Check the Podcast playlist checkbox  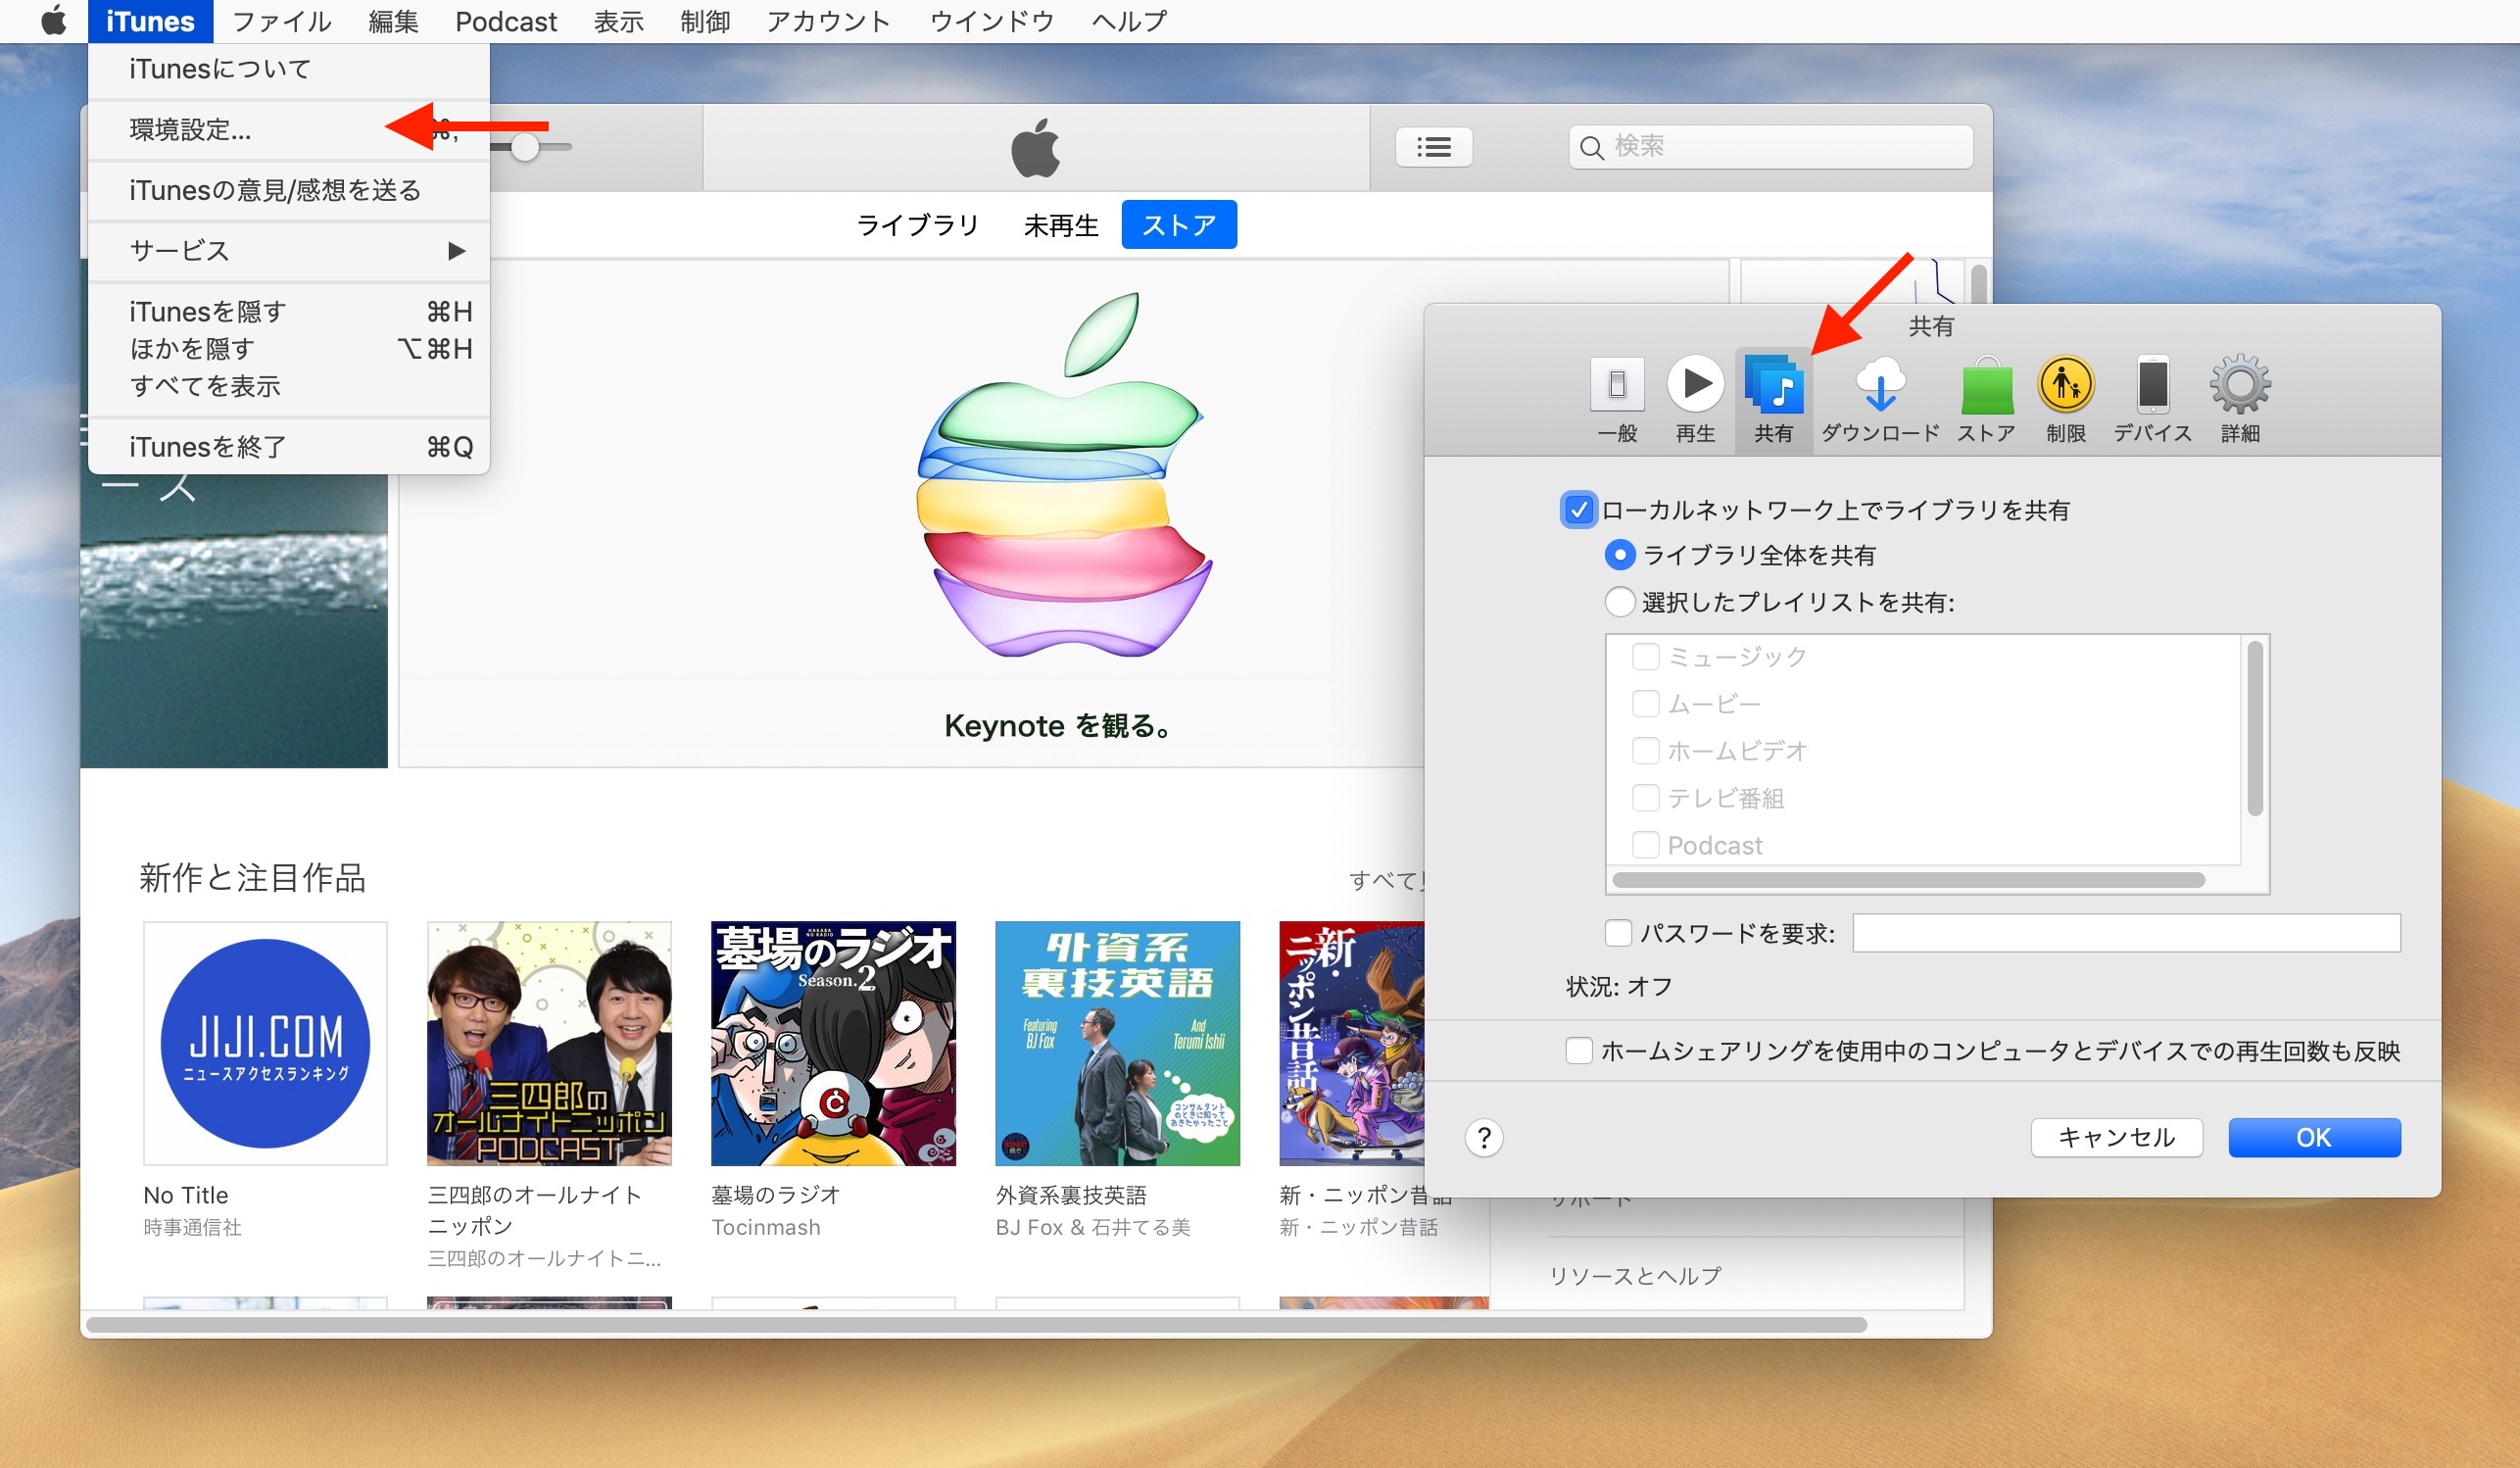pos(1645,845)
